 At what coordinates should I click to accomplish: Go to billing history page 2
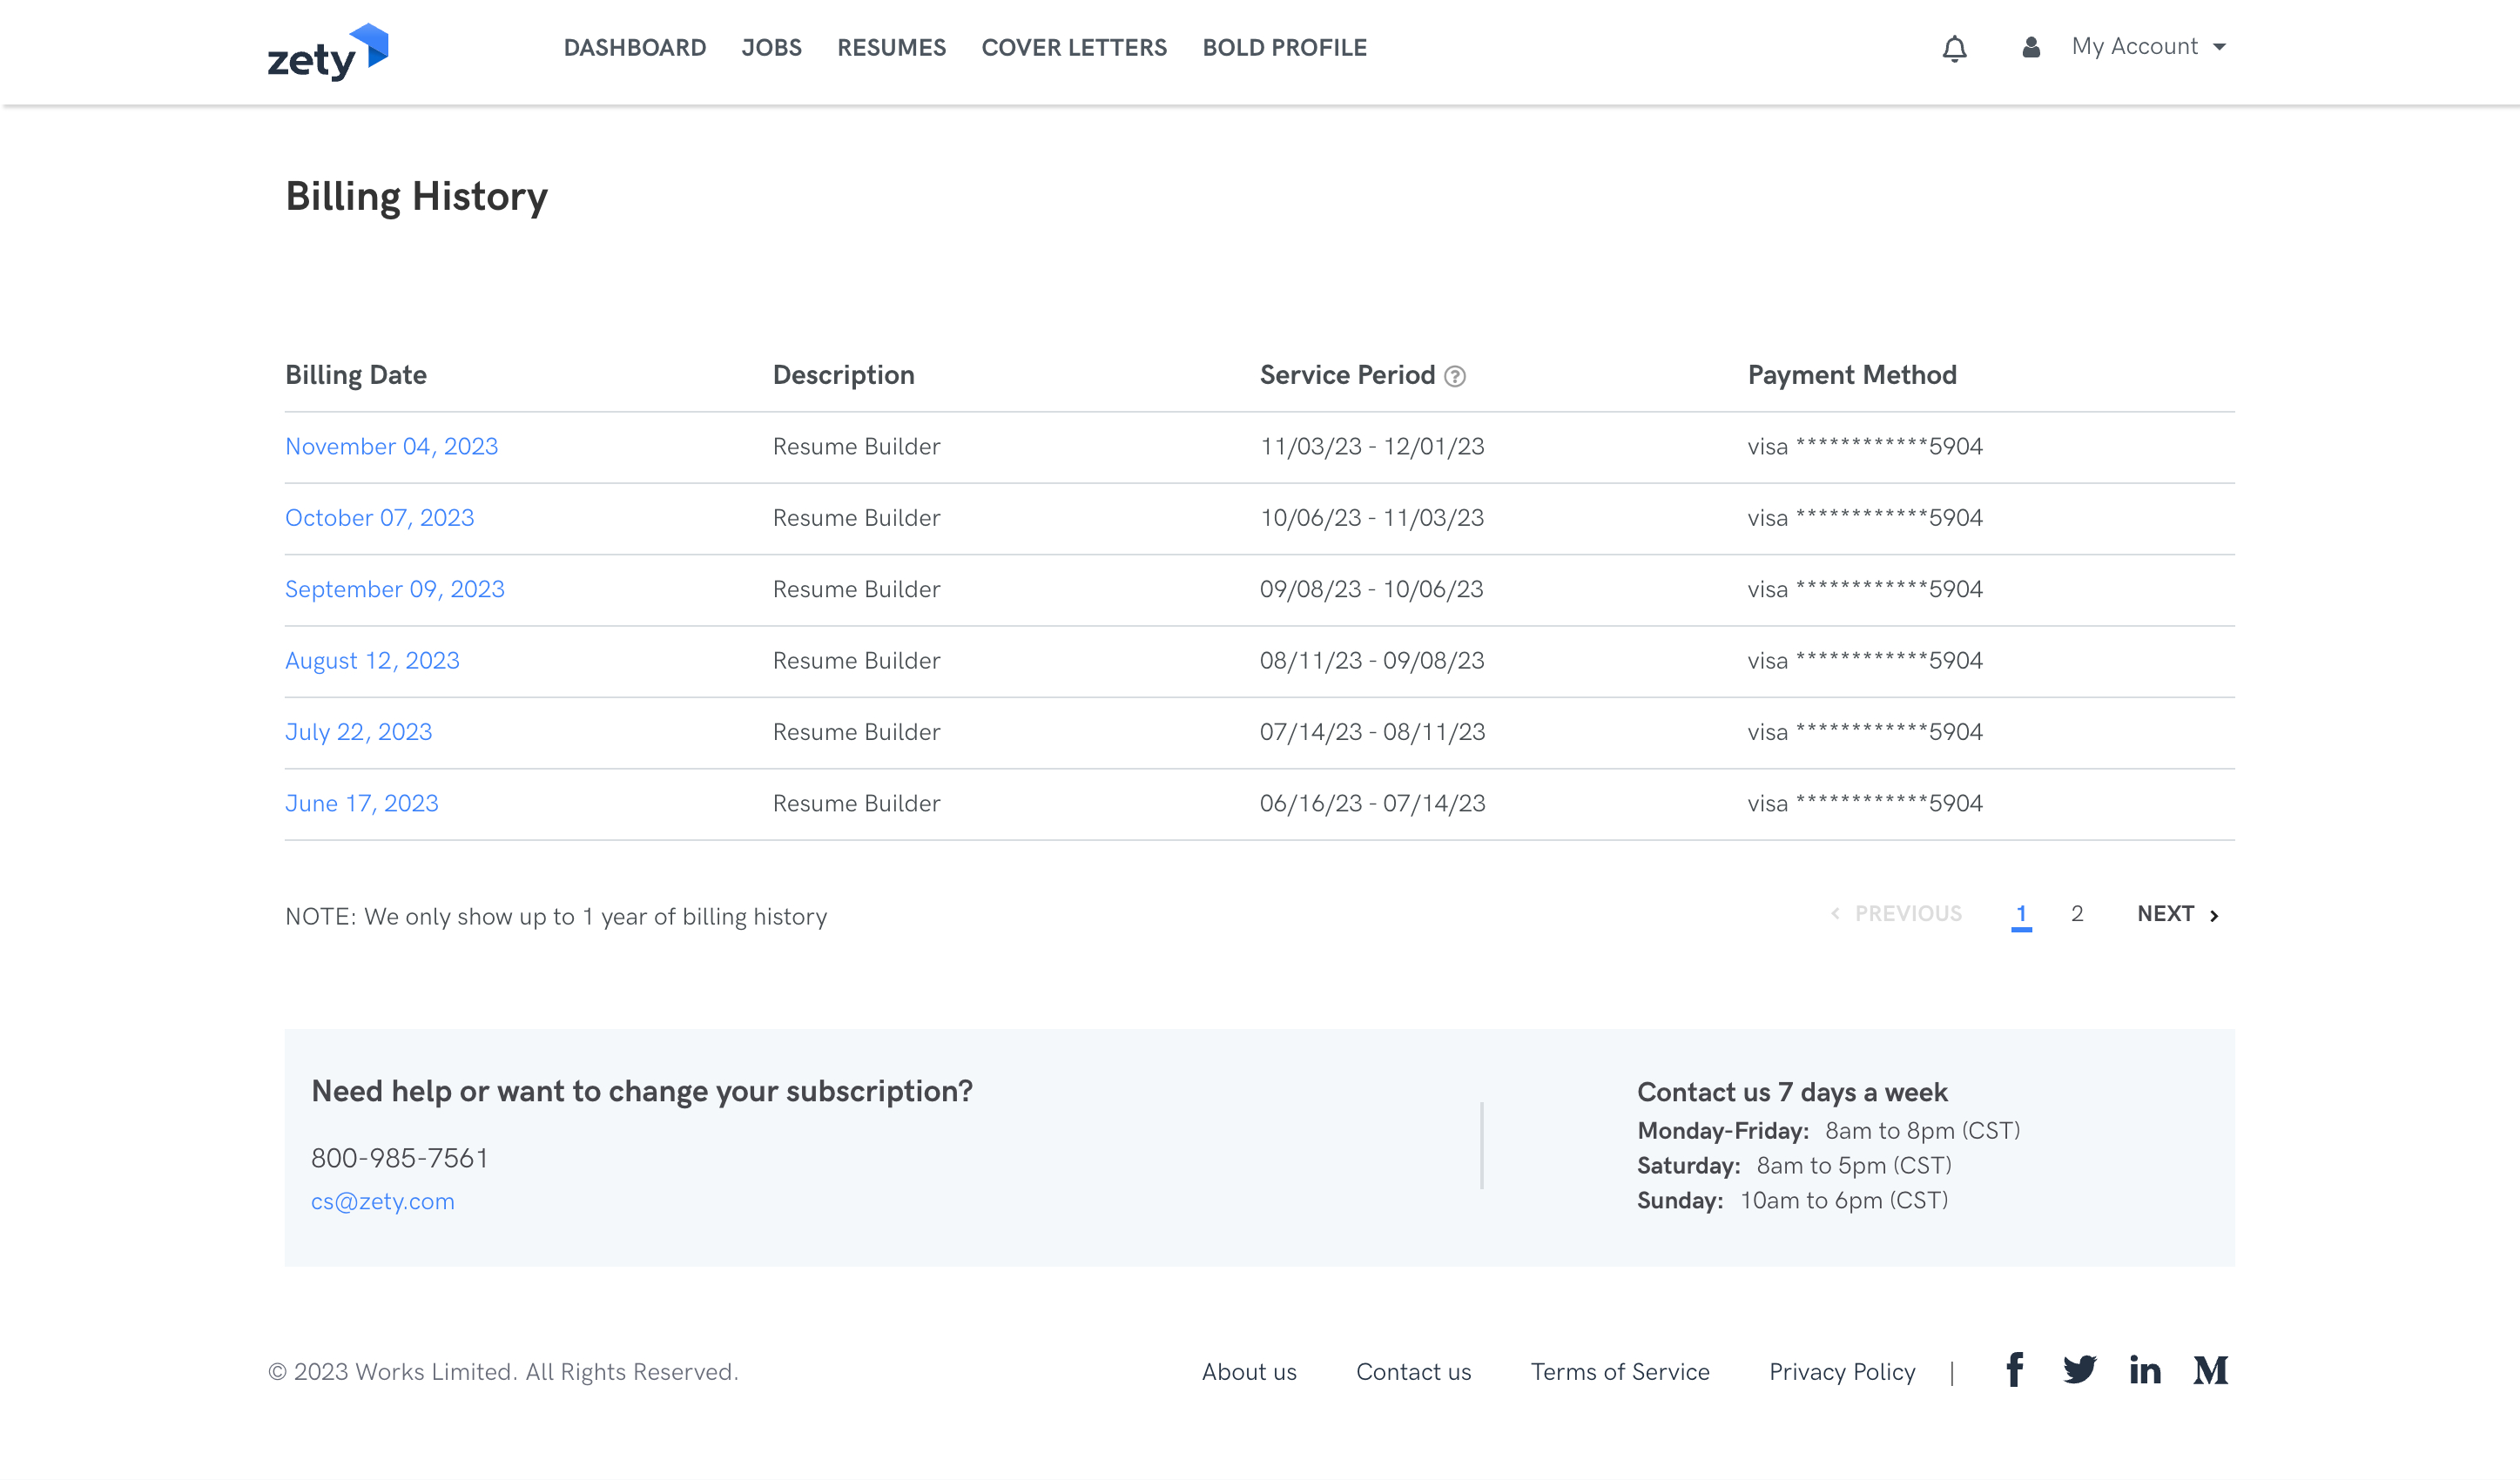2077,914
